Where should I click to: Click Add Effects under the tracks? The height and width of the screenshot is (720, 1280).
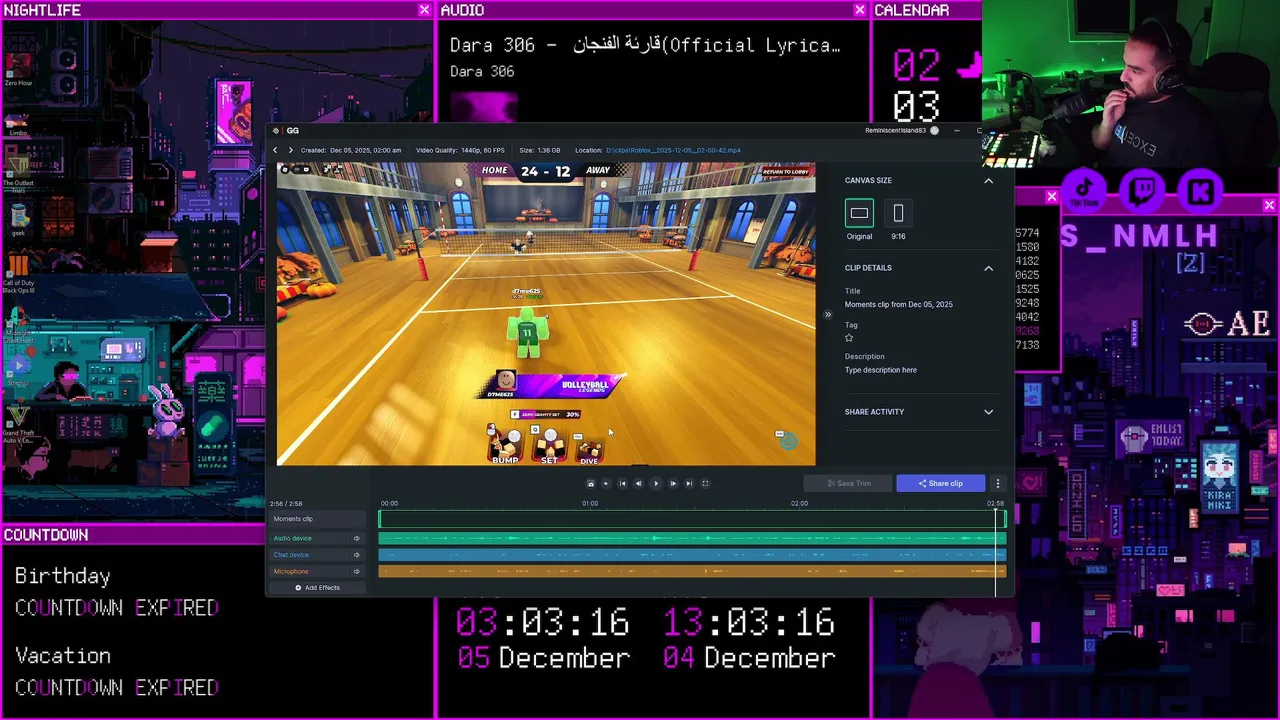317,588
